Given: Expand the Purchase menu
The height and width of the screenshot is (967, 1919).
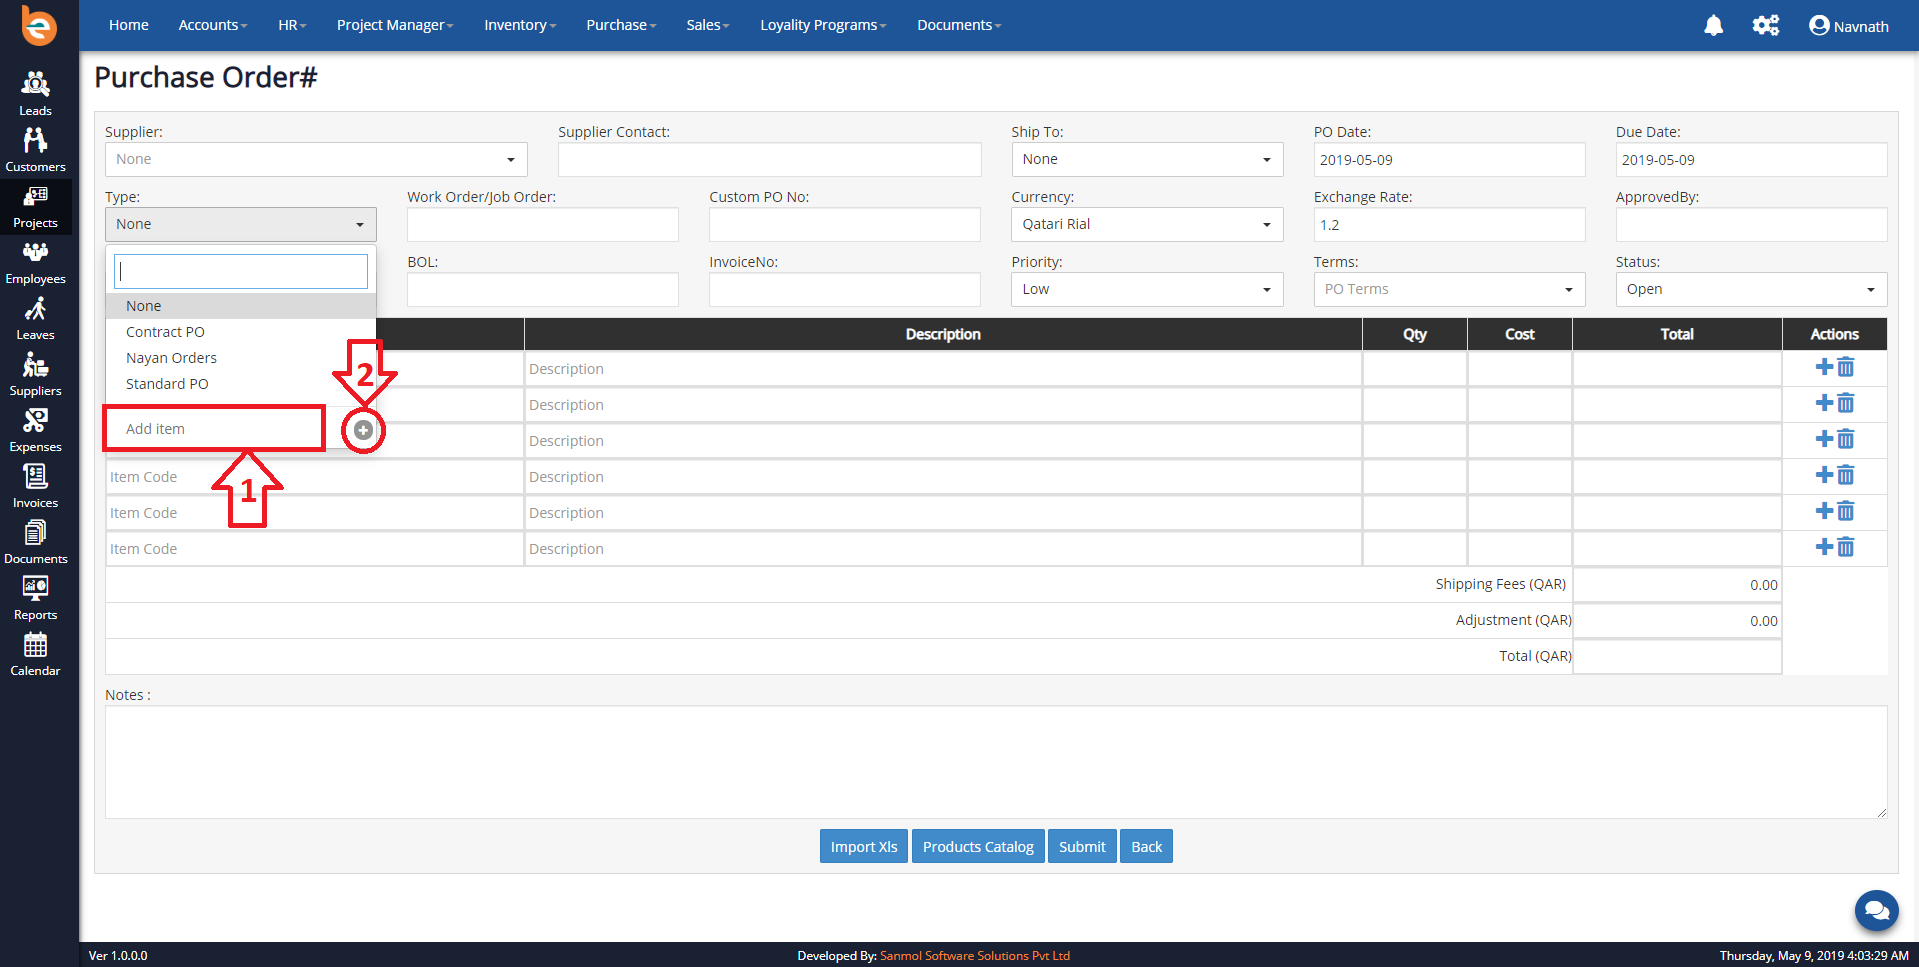Looking at the screenshot, I should [x=621, y=25].
